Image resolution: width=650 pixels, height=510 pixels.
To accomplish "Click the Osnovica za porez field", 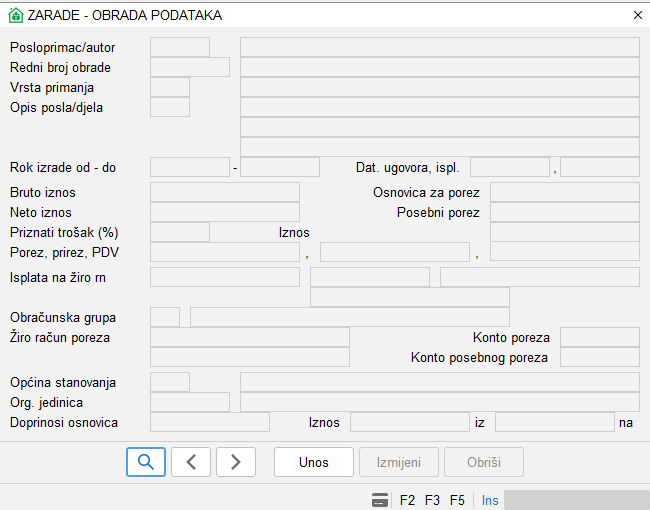I will [564, 192].
